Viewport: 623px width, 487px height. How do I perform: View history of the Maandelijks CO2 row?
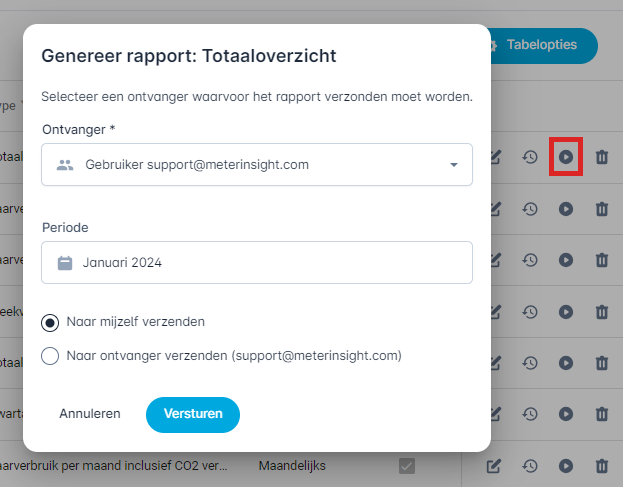click(x=530, y=466)
